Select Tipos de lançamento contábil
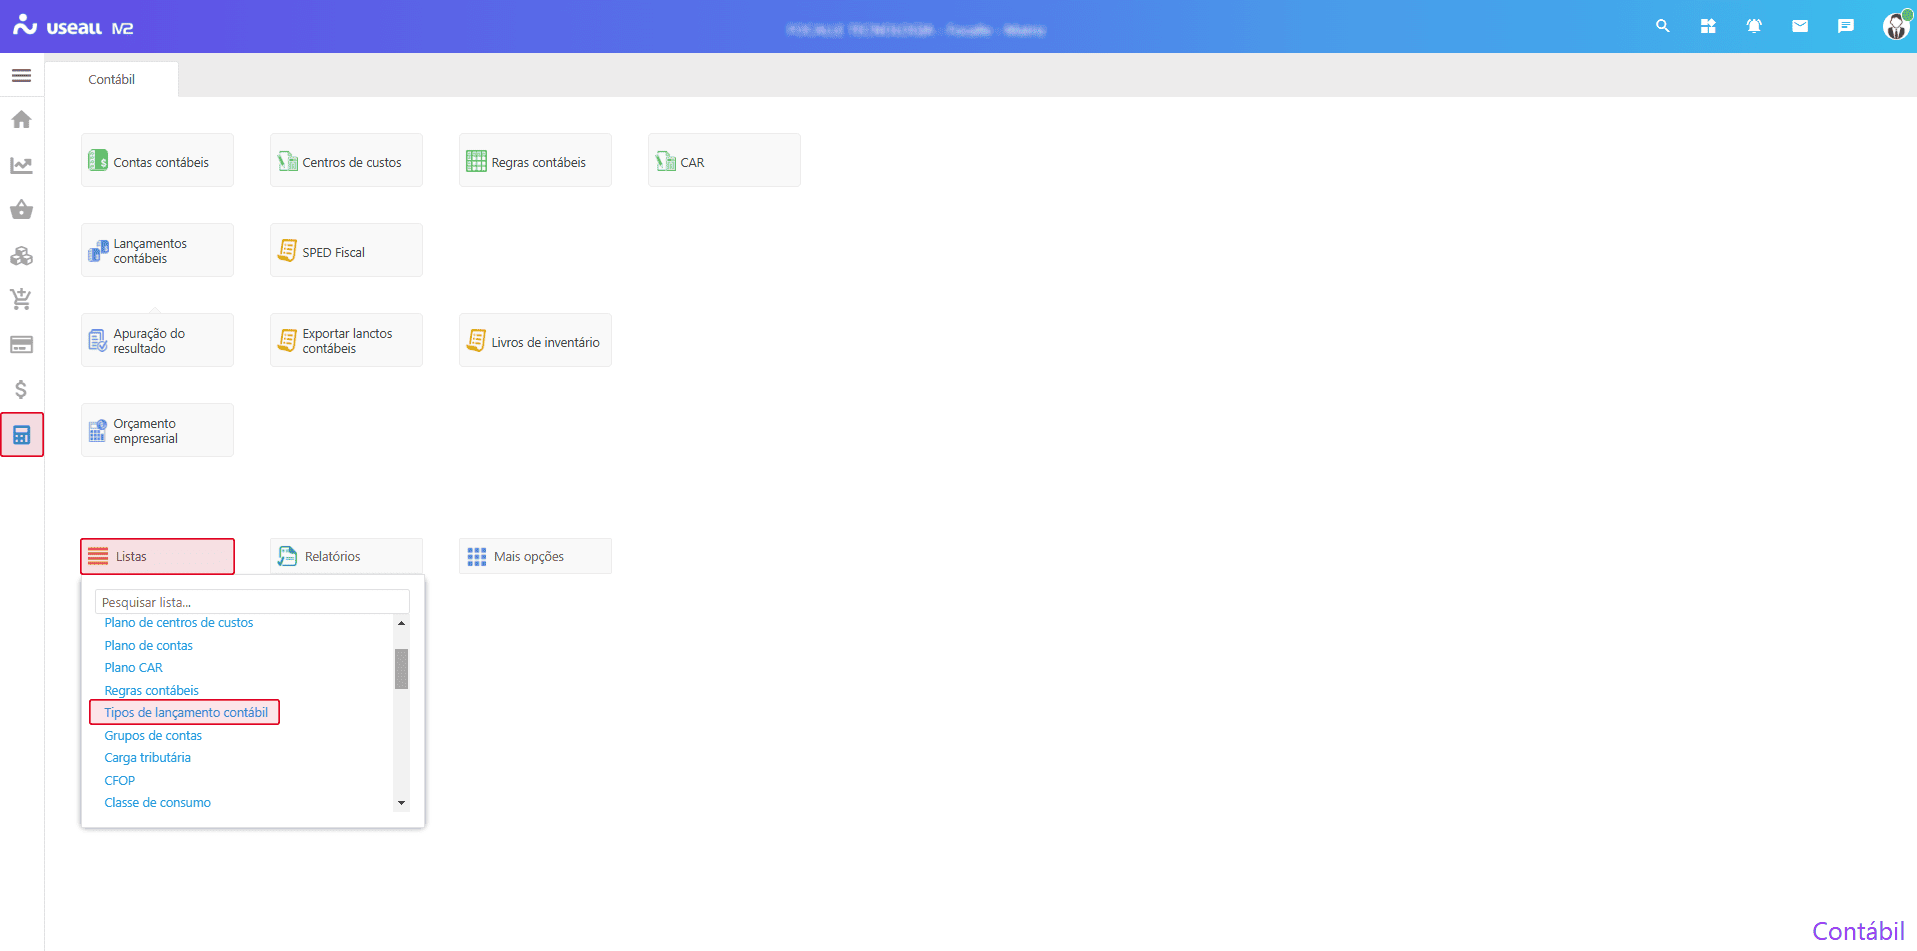The image size is (1917, 951). (x=186, y=713)
